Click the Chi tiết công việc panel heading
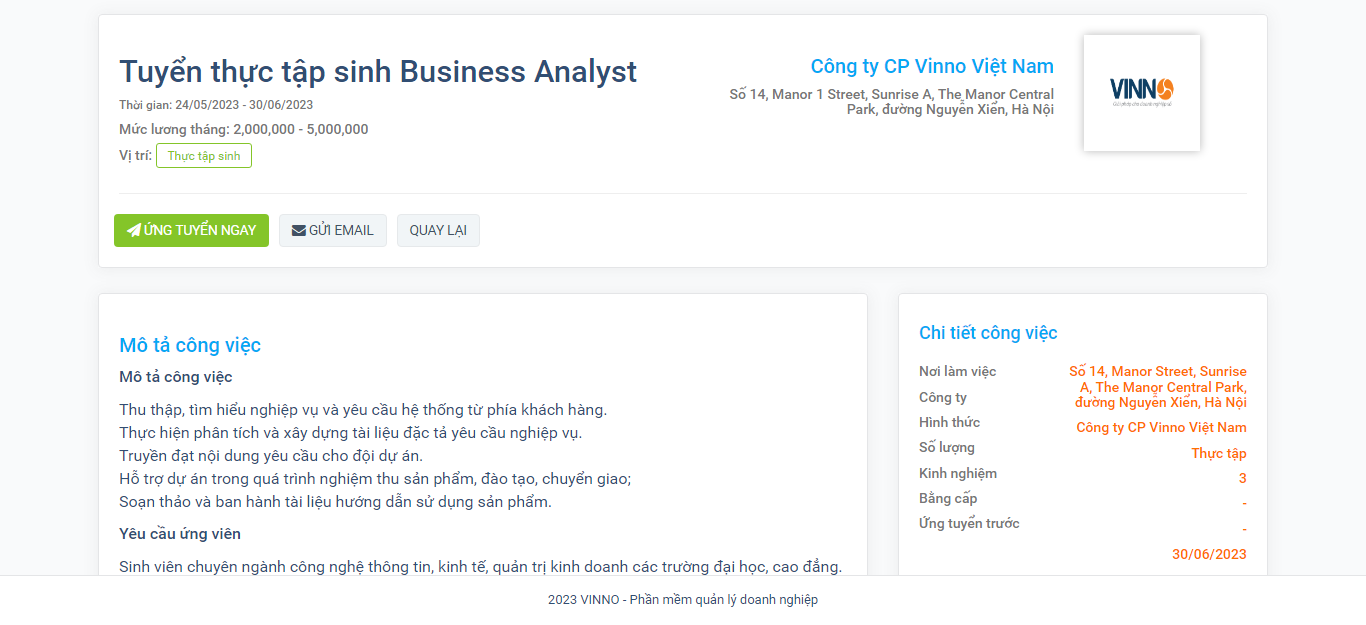Screen dimensions: 1366x625 (x=988, y=333)
